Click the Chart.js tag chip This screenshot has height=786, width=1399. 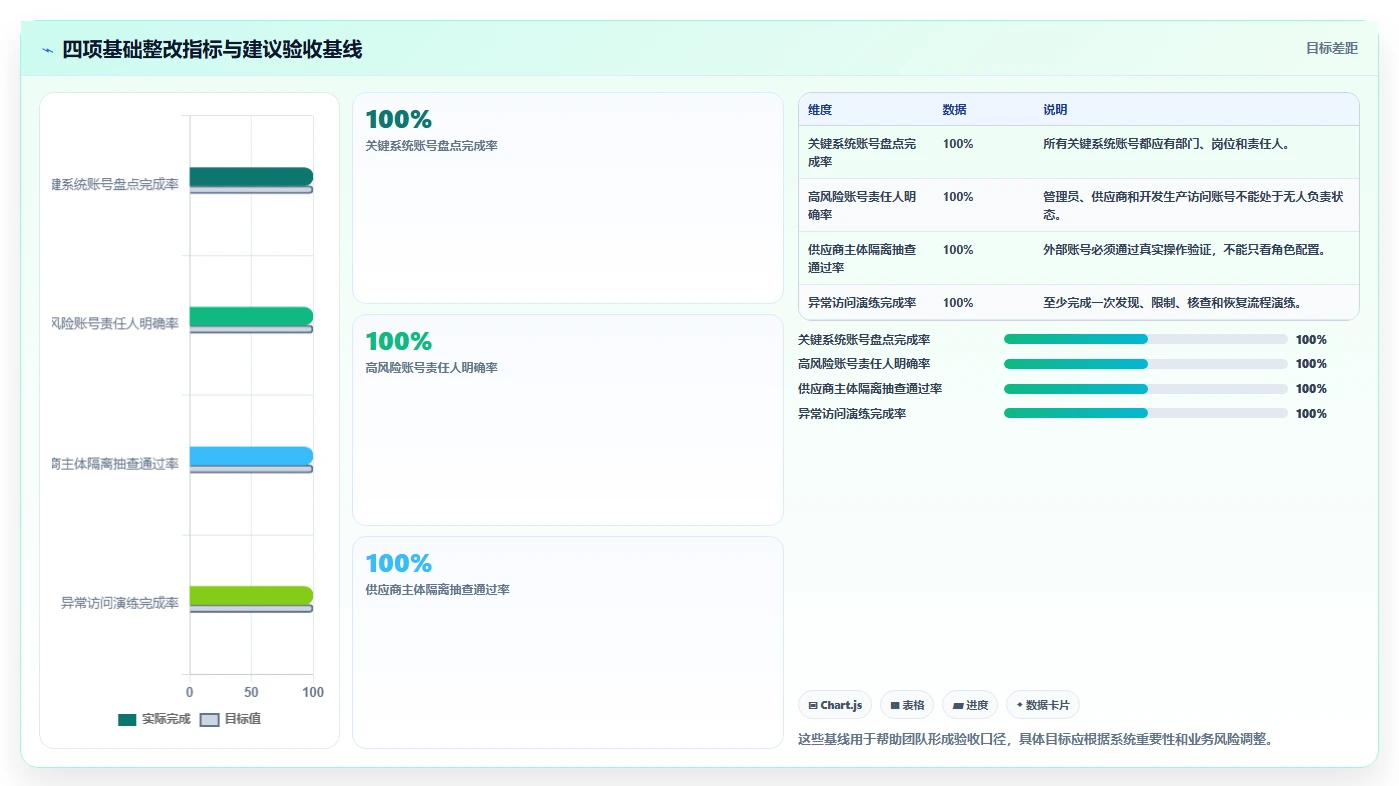click(835, 705)
